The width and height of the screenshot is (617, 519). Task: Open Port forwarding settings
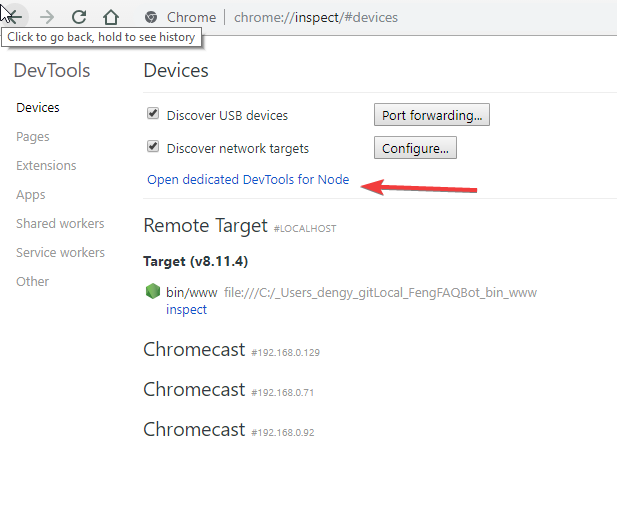coord(432,115)
